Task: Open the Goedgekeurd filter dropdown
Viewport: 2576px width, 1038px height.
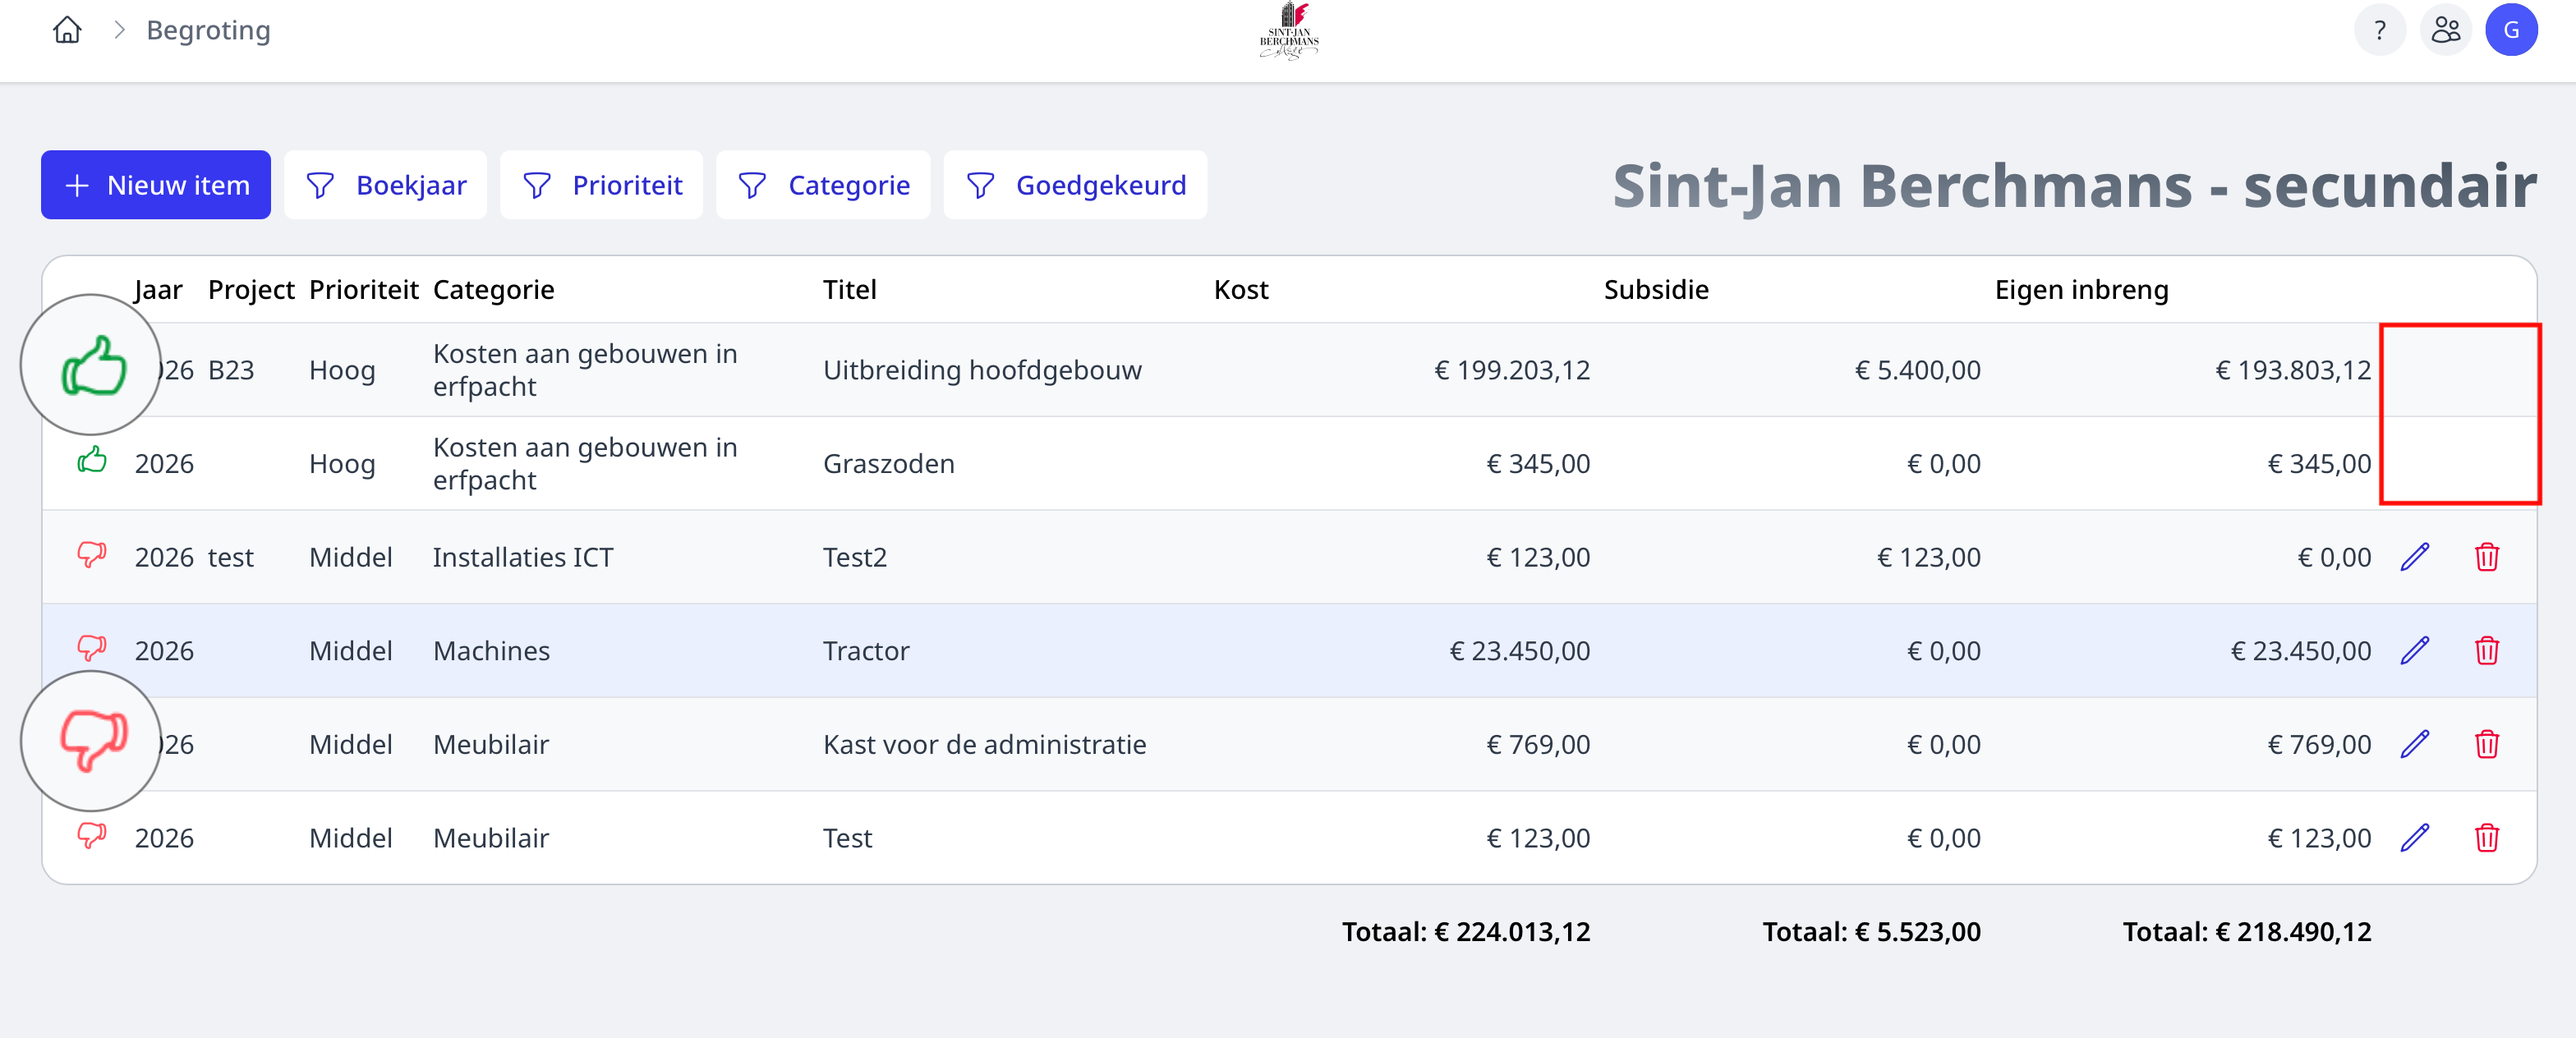Action: tap(1075, 185)
